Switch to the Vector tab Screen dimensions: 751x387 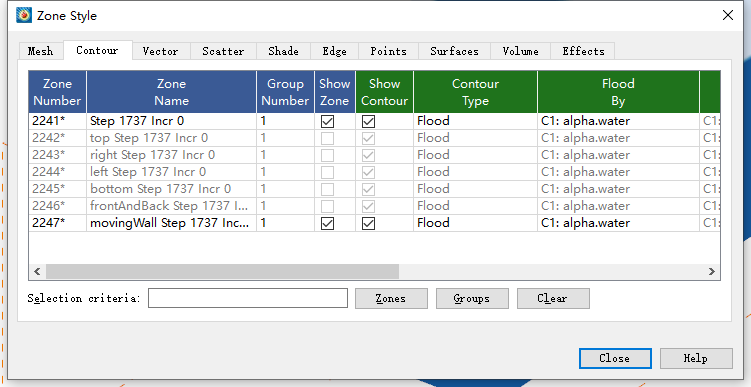(161, 51)
